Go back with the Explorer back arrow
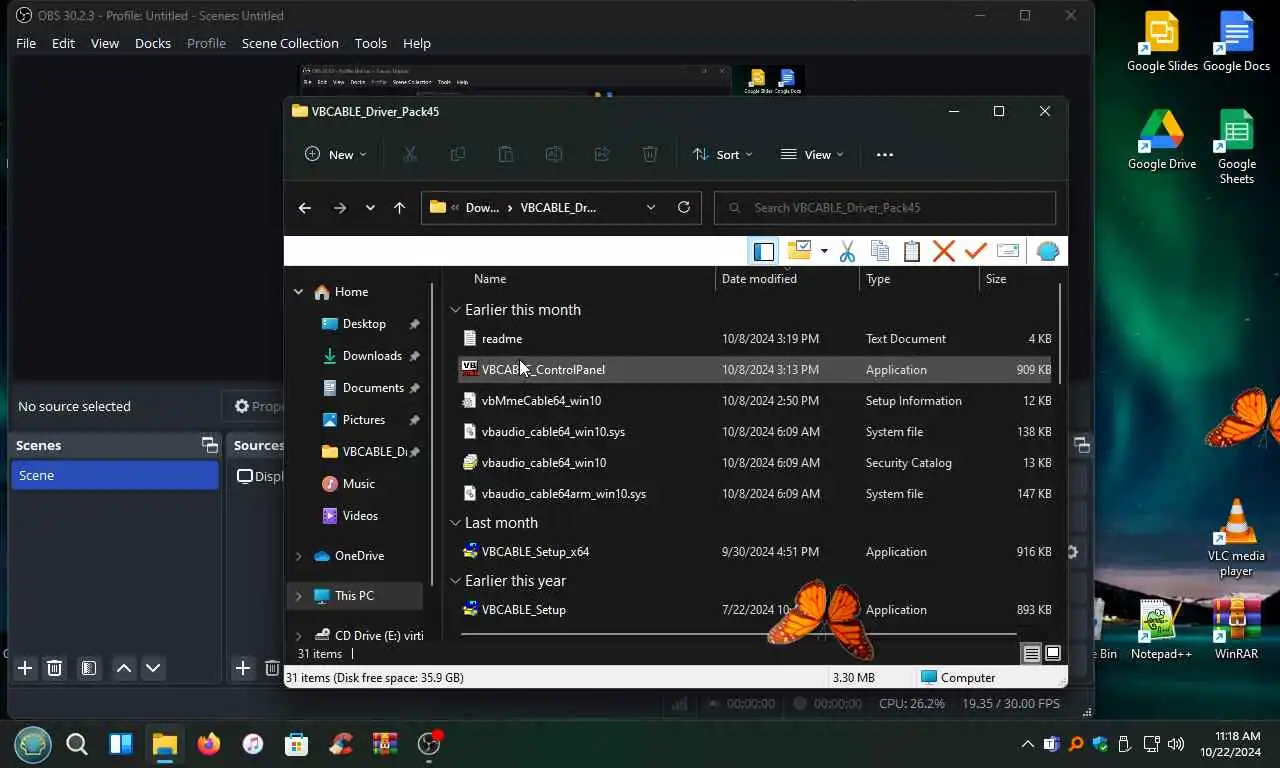Image resolution: width=1280 pixels, height=768 pixels. coord(305,208)
